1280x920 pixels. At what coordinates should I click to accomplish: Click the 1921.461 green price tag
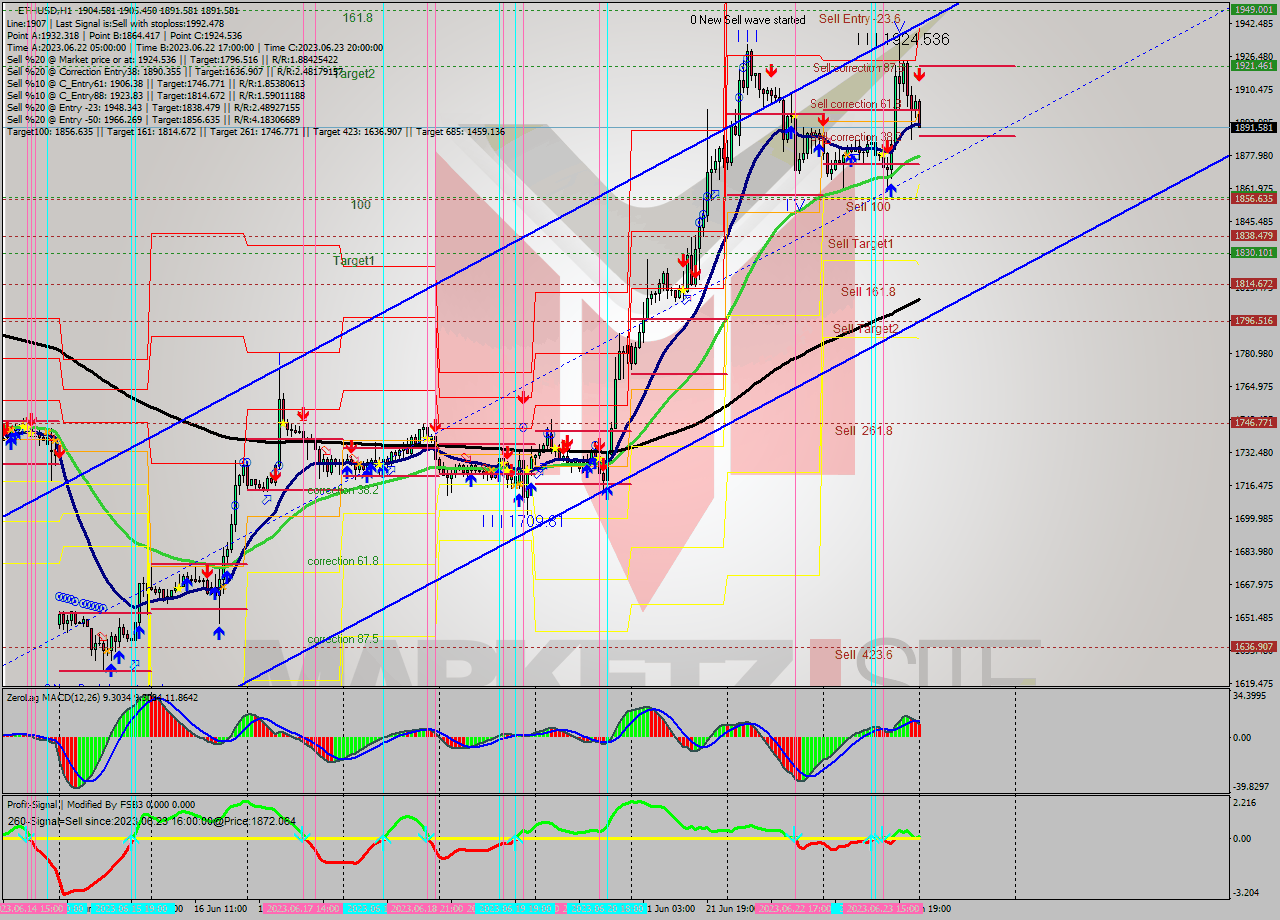point(1254,65)
